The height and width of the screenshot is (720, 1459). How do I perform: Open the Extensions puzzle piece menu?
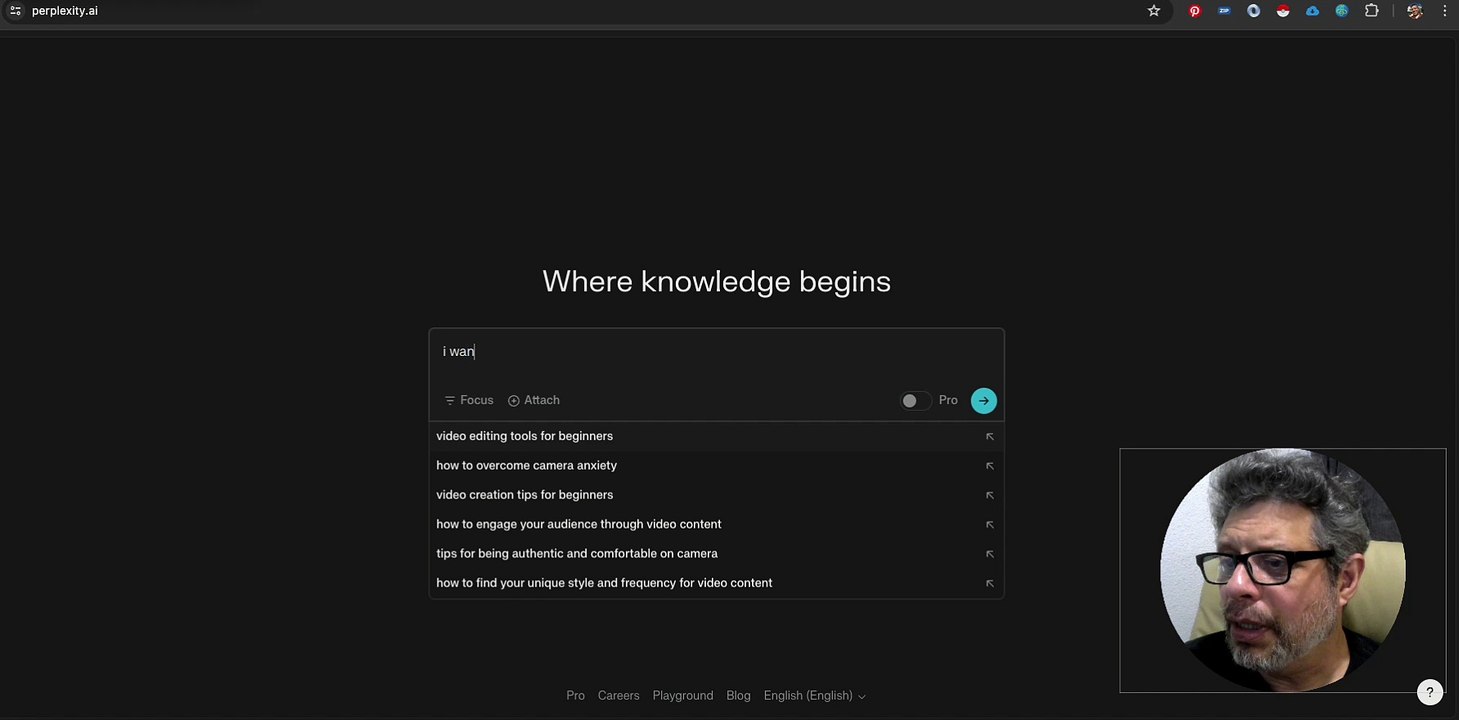[x=1372, y=11]
